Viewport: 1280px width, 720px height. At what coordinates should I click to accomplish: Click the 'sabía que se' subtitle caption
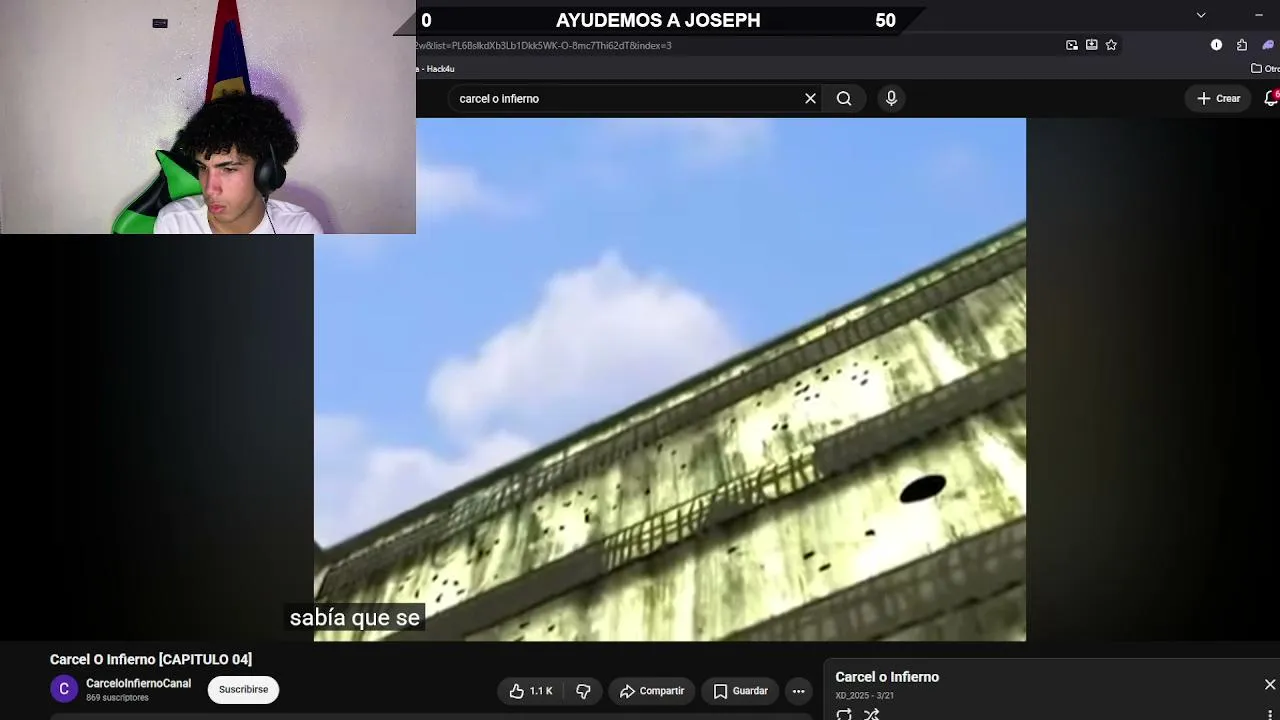tap(355, 618)
